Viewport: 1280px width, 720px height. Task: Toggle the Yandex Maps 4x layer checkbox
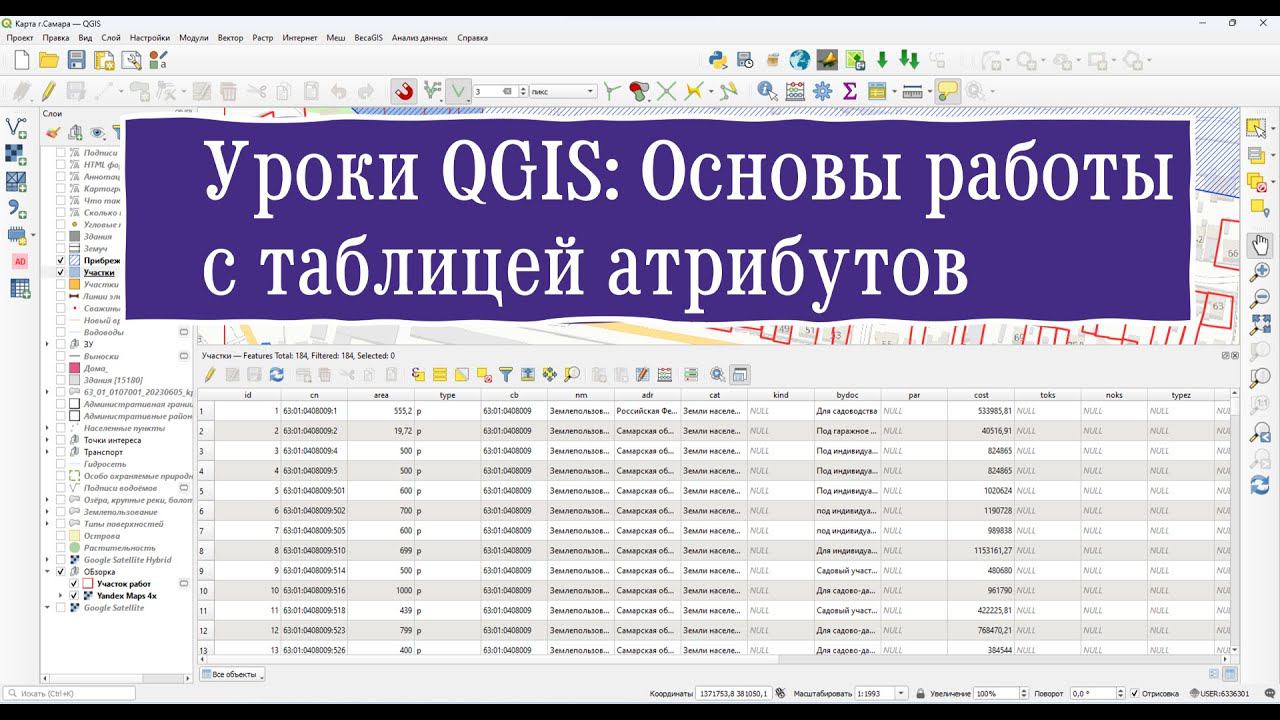click(74, 596)
